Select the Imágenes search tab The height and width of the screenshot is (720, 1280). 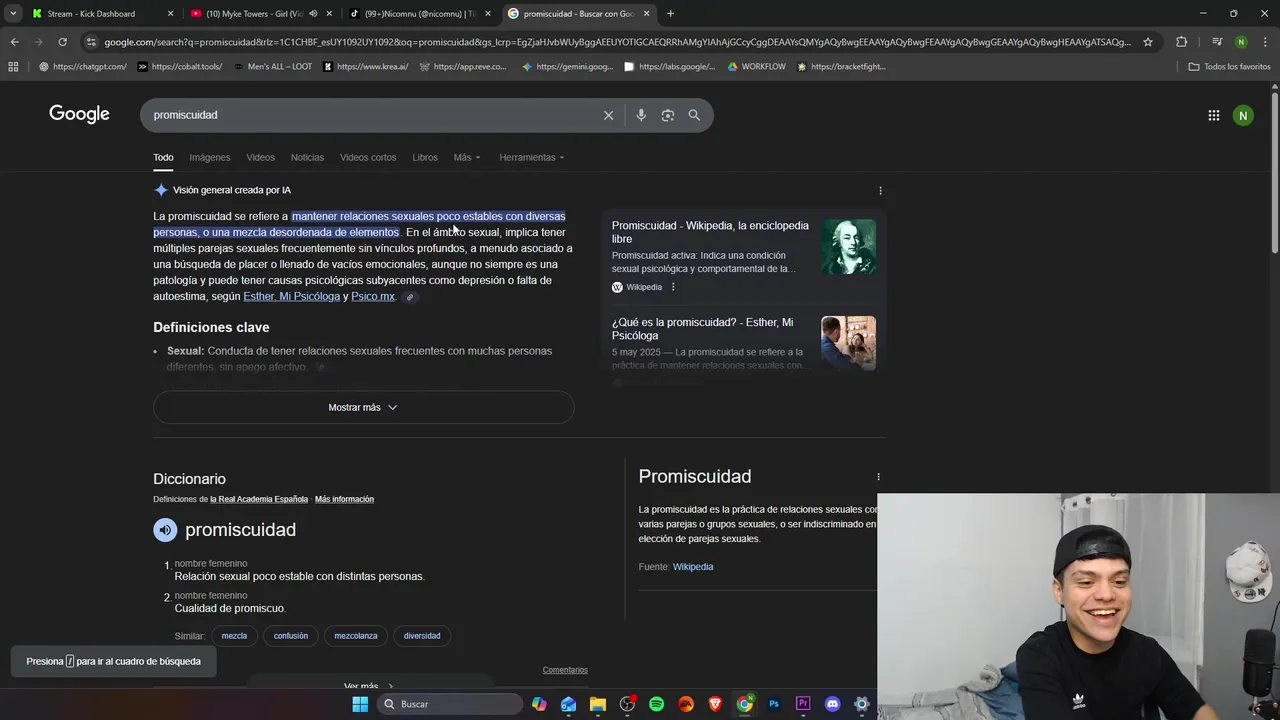(x=210, y=157)
